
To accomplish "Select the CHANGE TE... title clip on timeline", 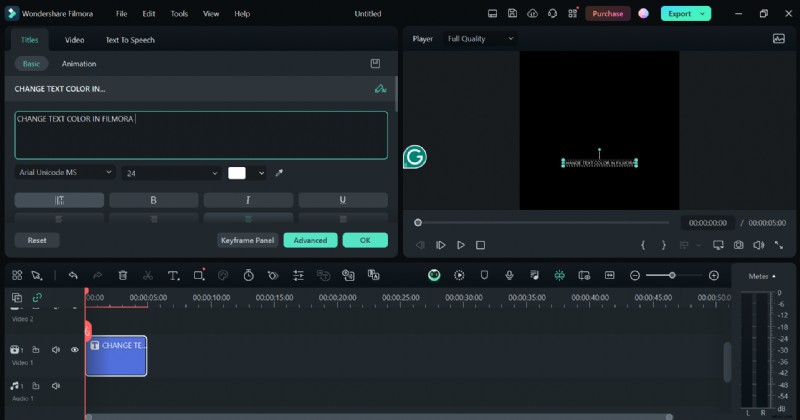I will [x=116, y=356].
